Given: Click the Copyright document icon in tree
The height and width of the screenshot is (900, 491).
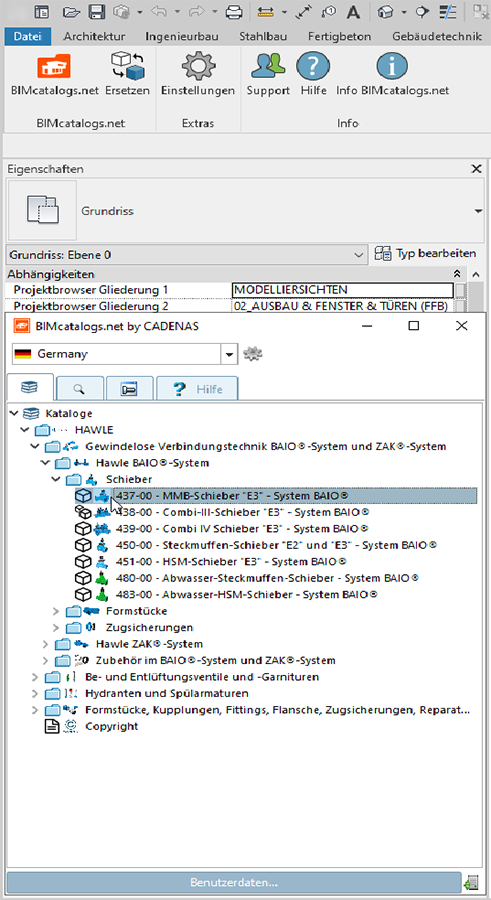Looking at the screenshot, I should [53, 726].
